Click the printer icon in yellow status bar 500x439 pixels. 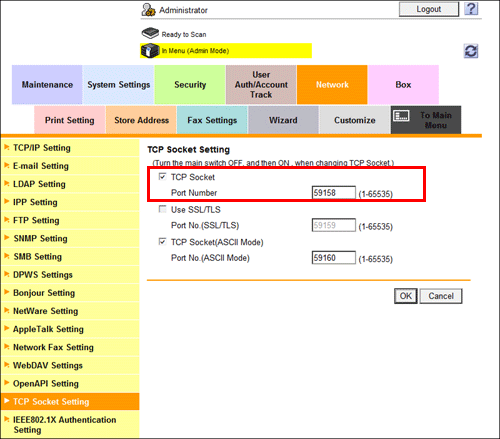pyautogui.click(x=150, y=51)
